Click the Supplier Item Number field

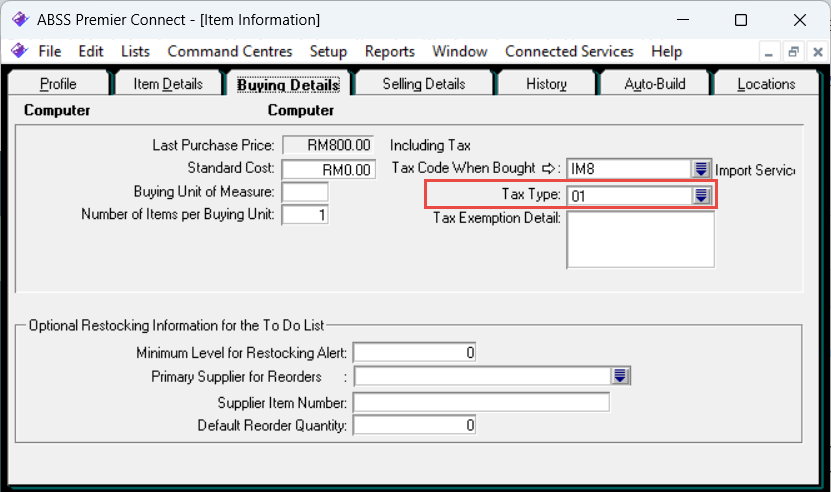pyautogui.click(x=480, y=402)
